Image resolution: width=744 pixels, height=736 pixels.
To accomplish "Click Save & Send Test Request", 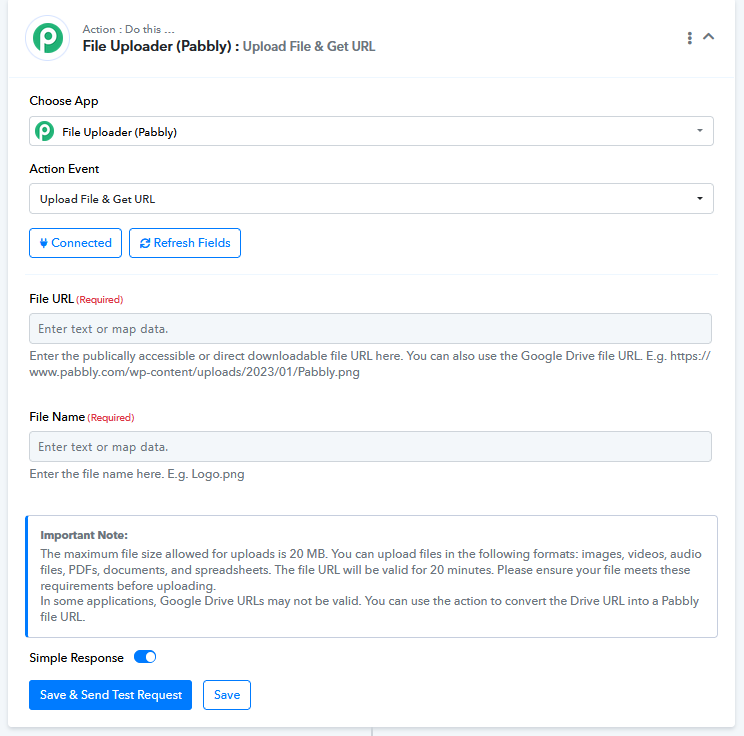I will pos(111,695).
